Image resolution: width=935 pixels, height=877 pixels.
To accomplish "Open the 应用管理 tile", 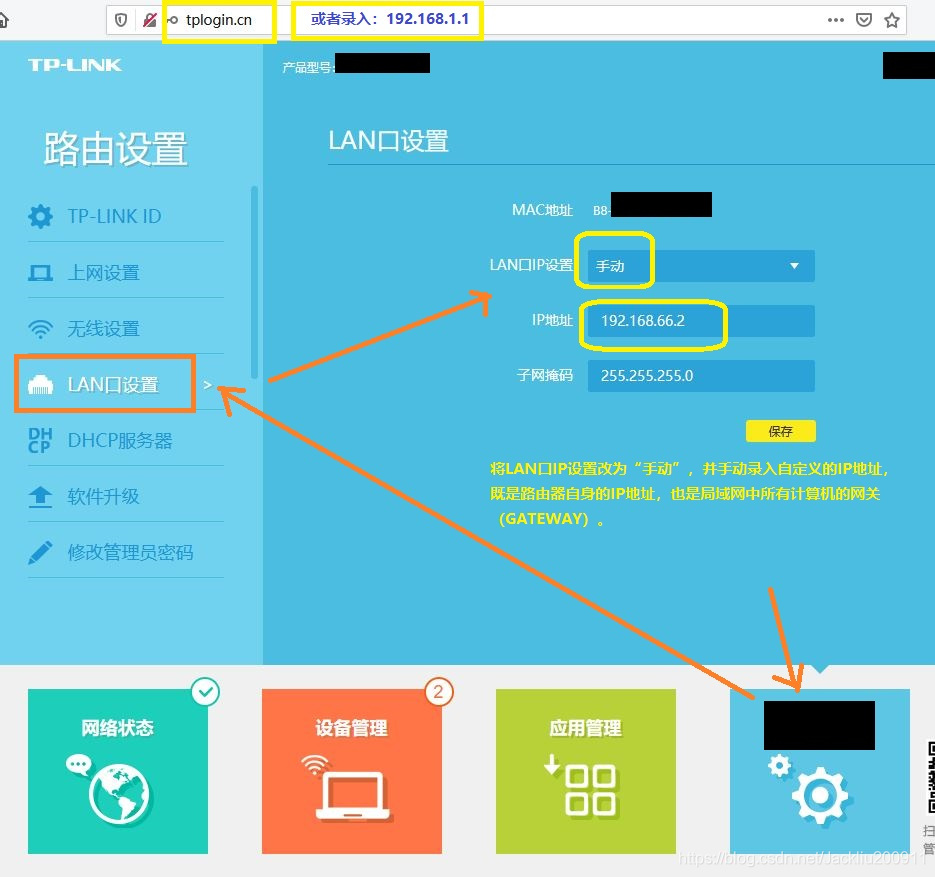I will tap(586, 771).
